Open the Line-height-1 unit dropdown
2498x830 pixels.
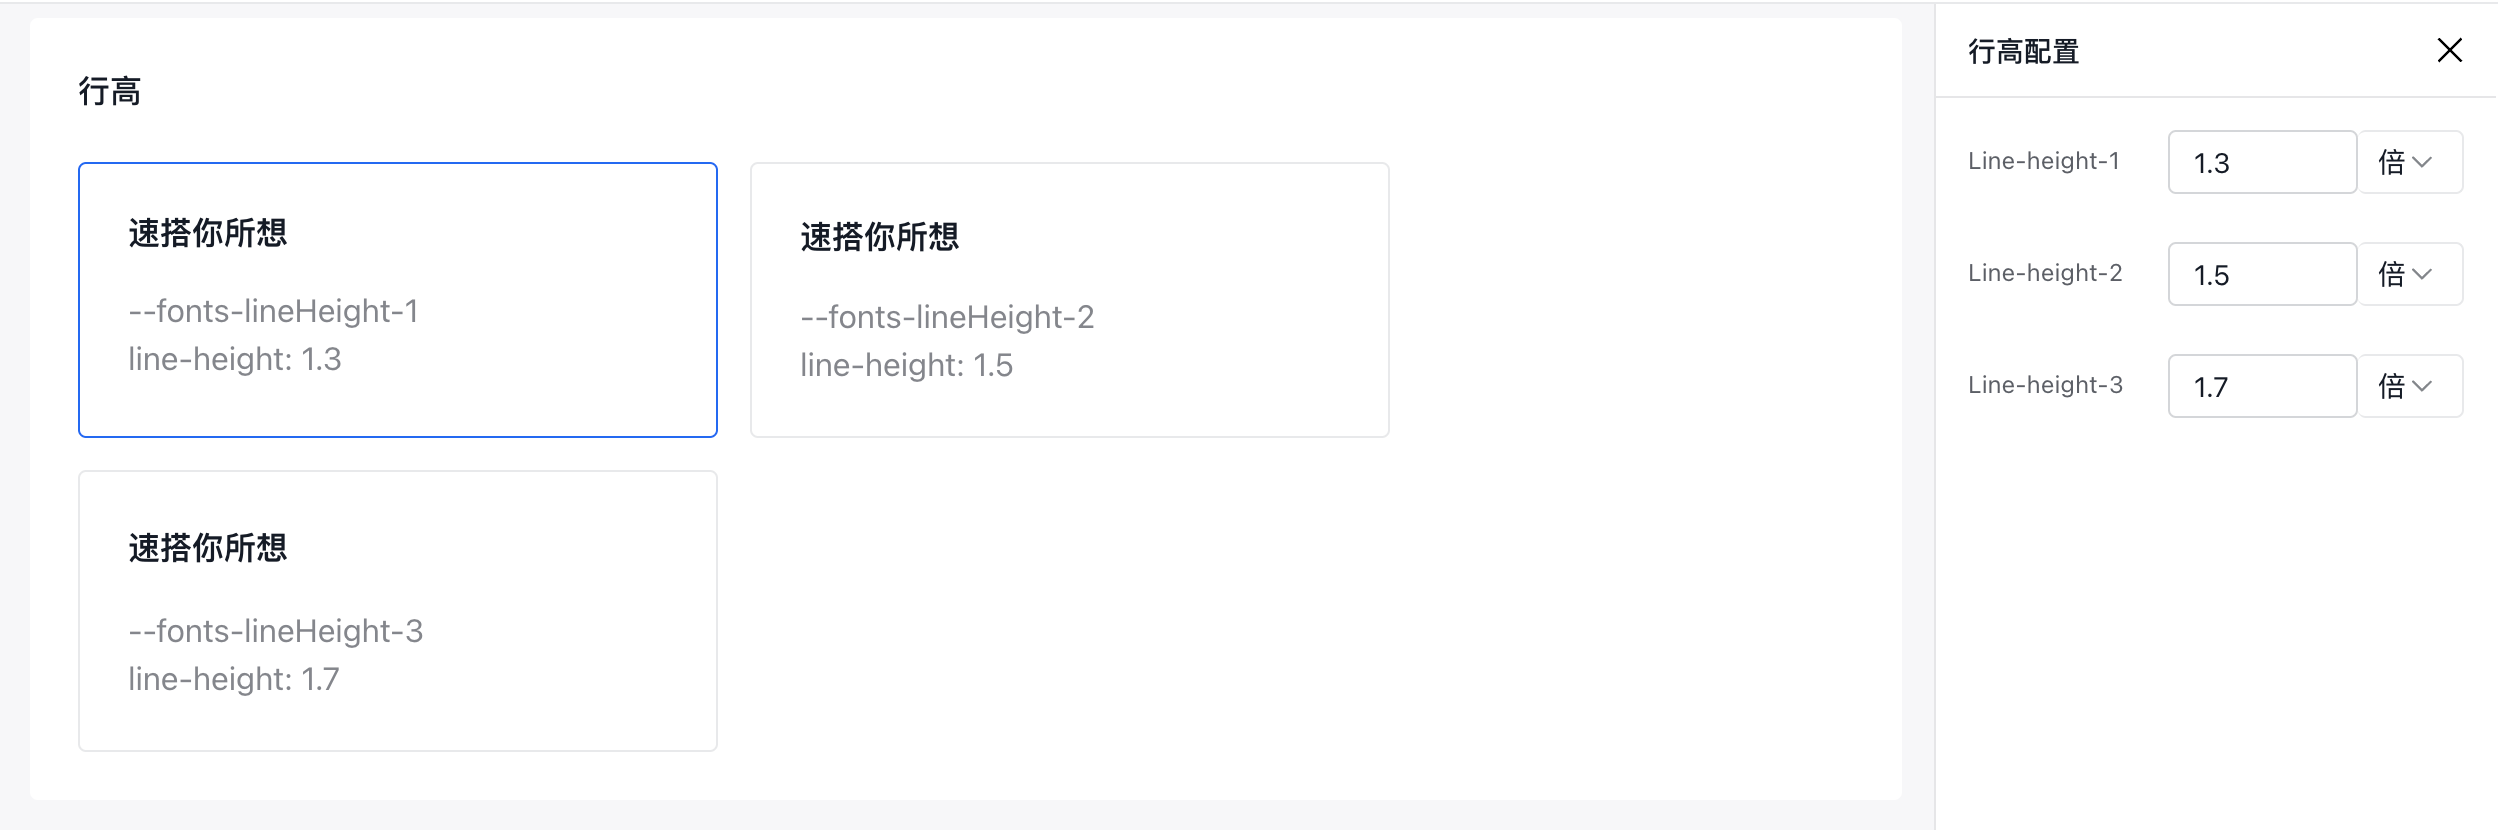coord(2410,162)
